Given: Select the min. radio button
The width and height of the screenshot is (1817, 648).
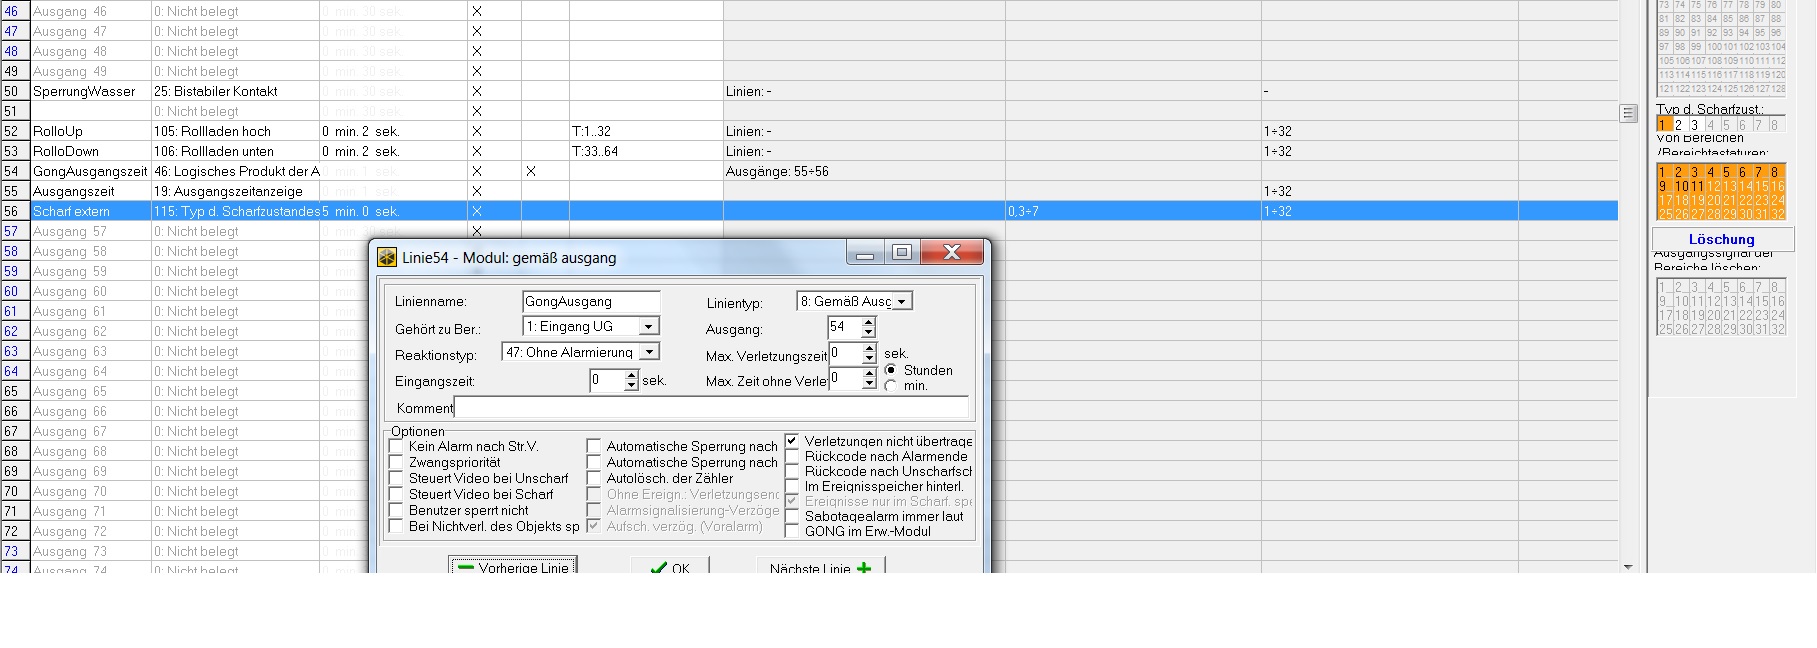Looking at the screenshot, I should [890, 386].
